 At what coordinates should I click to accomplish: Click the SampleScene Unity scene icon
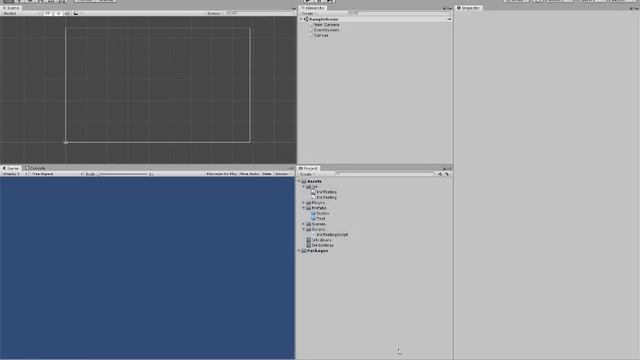coord(306,19)
